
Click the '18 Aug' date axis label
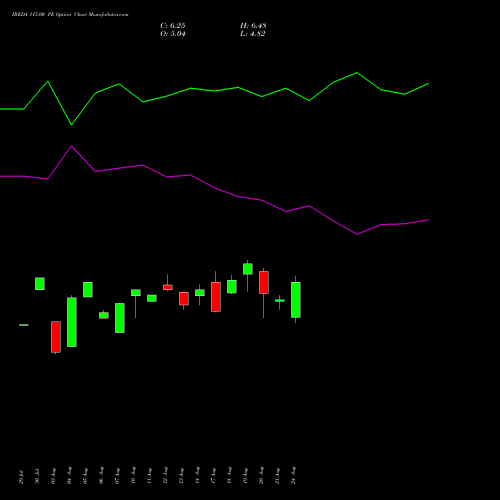(229, 475)
